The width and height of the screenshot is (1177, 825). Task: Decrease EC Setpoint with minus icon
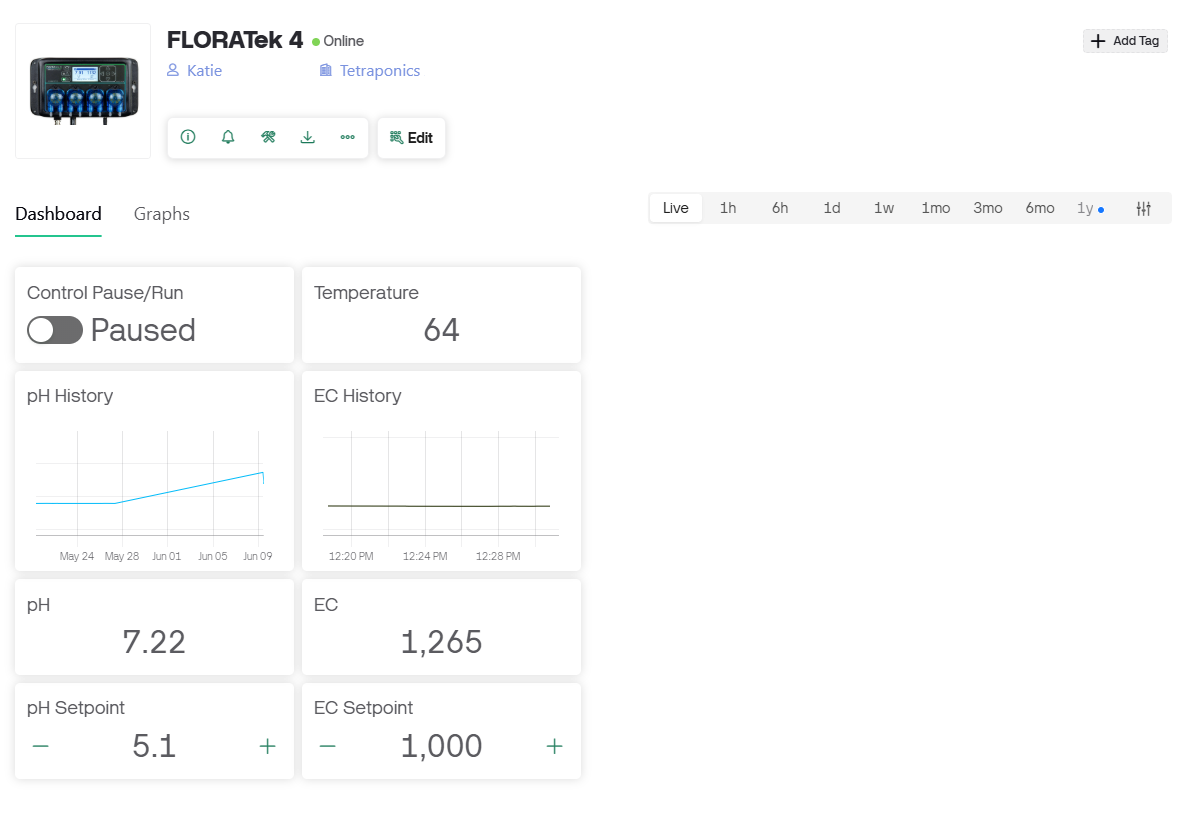click(327, 746)
